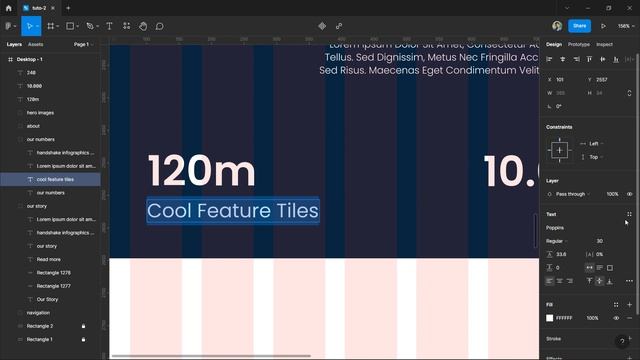Switch to the Inspect tab

point(604,44)
